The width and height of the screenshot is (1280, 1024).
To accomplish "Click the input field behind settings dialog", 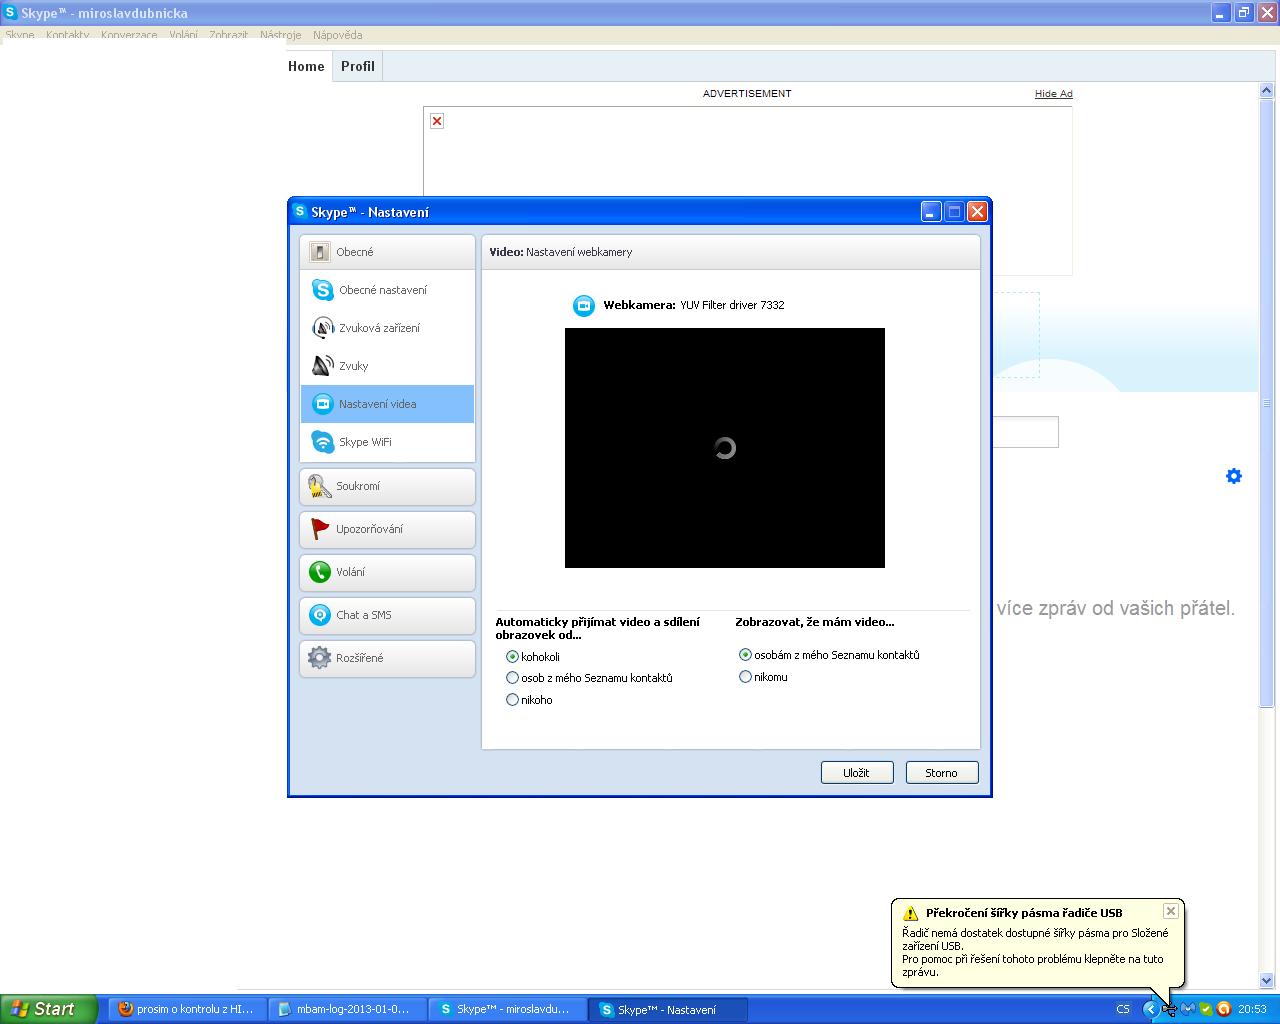I will point(1025,432).
